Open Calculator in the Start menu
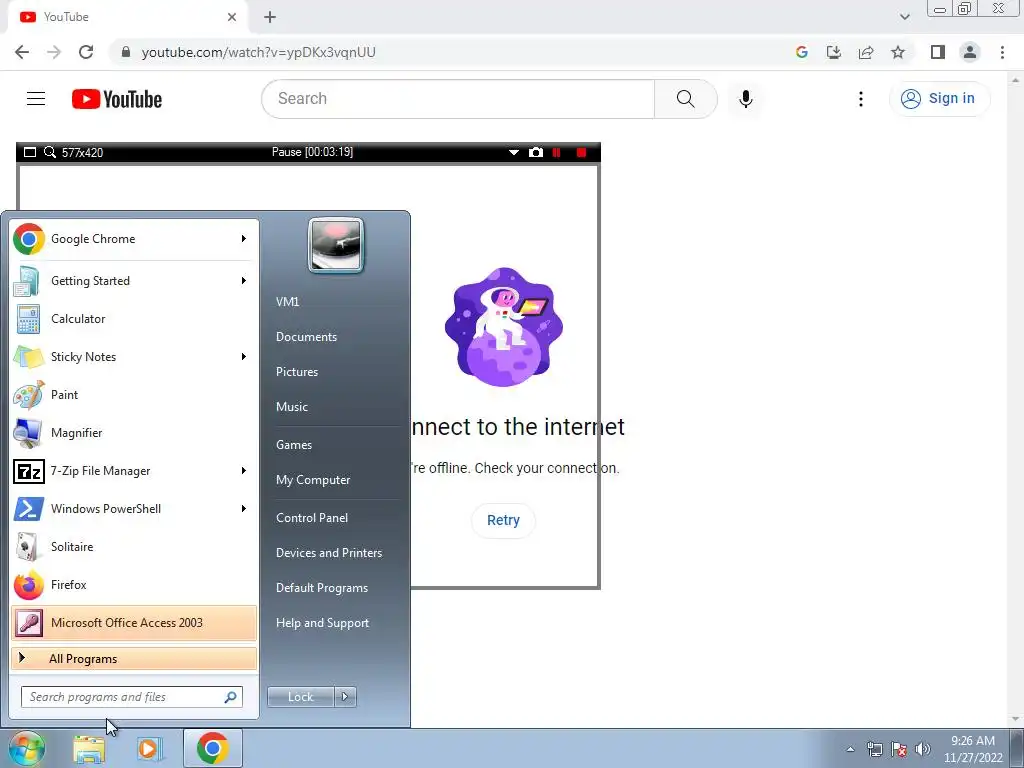1024x768 pixels. pyautogui.click(x=134, y=319)
